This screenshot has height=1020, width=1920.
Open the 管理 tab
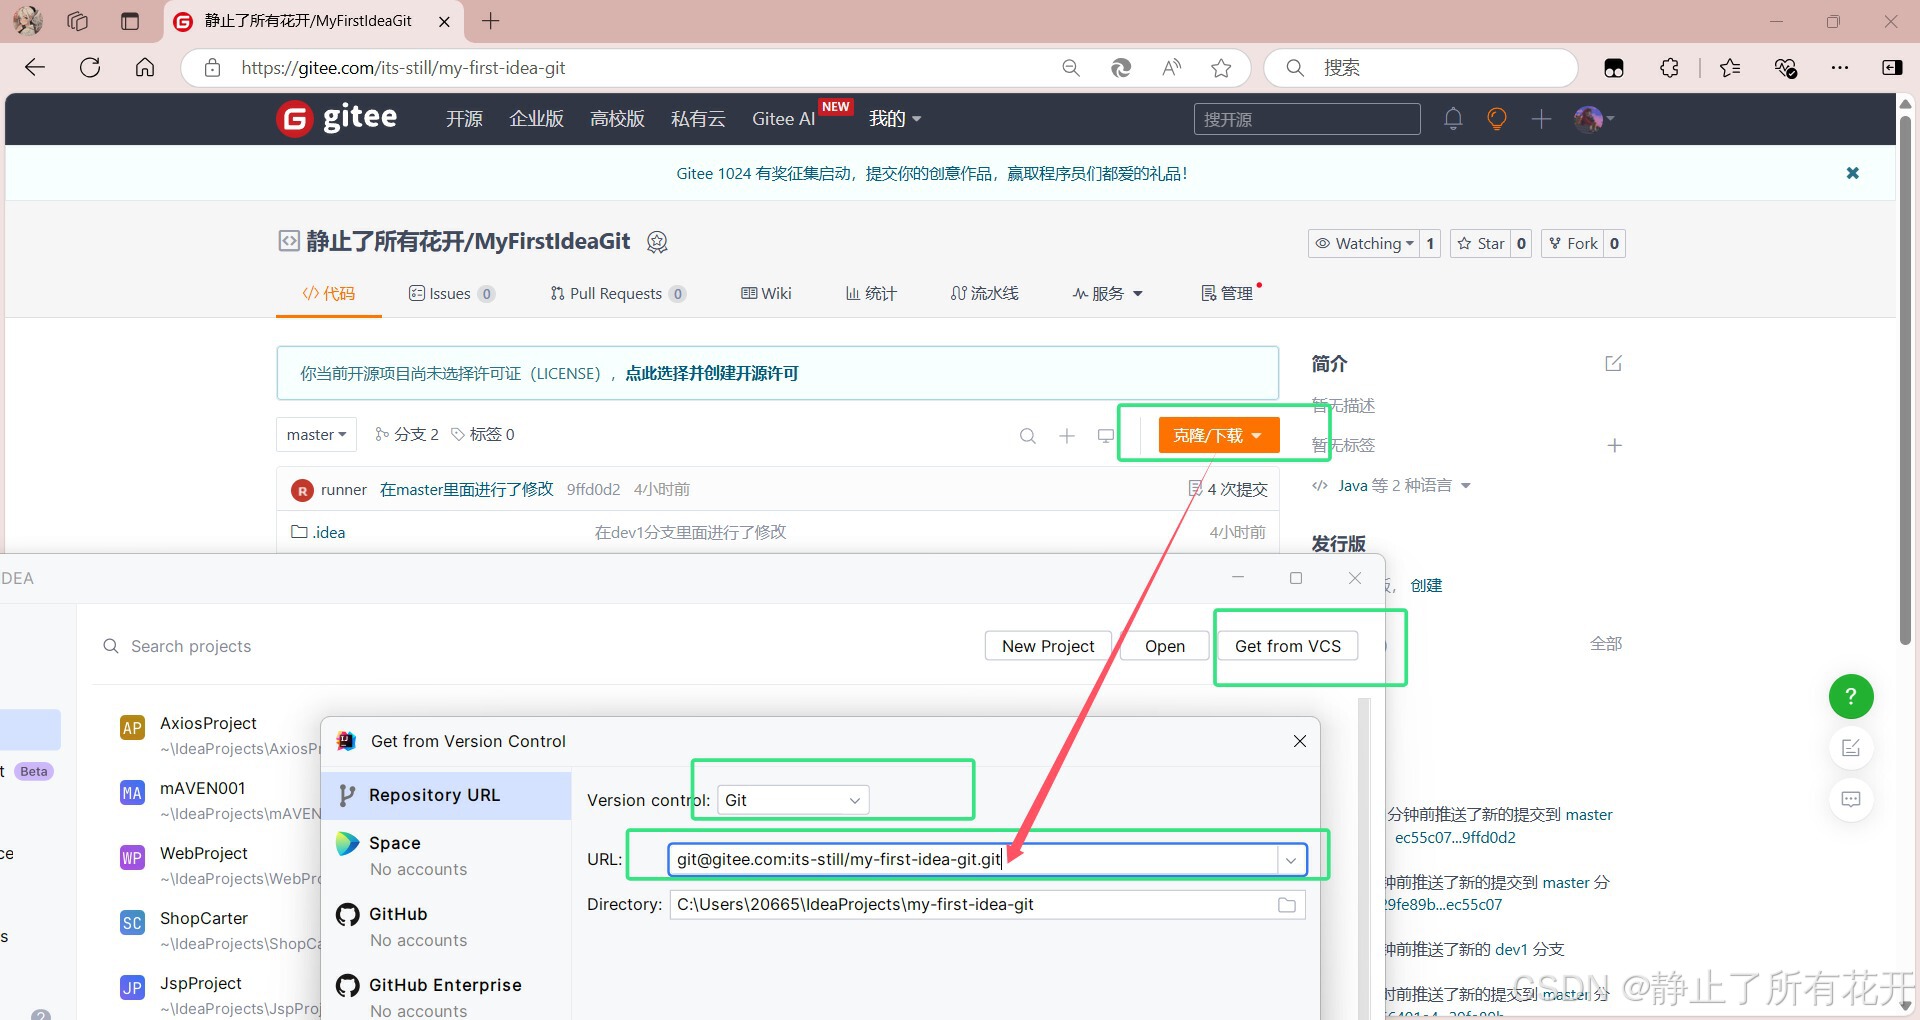pyautogui.click(x=1227, y=293)
